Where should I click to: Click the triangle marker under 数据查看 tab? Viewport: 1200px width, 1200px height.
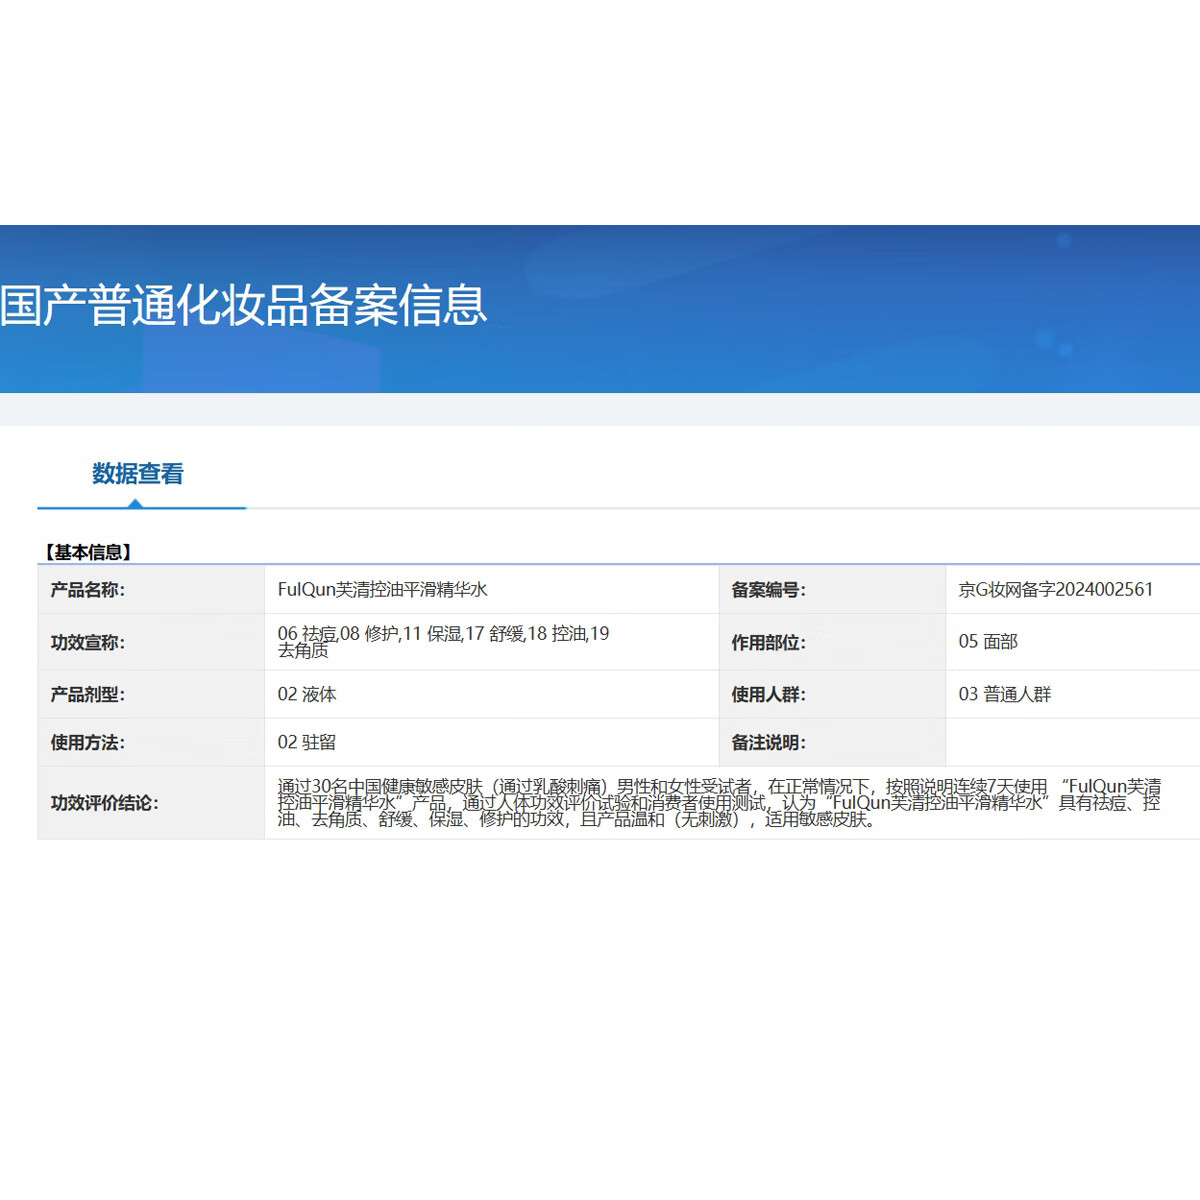pyautogui.click(x=135, y=503)
